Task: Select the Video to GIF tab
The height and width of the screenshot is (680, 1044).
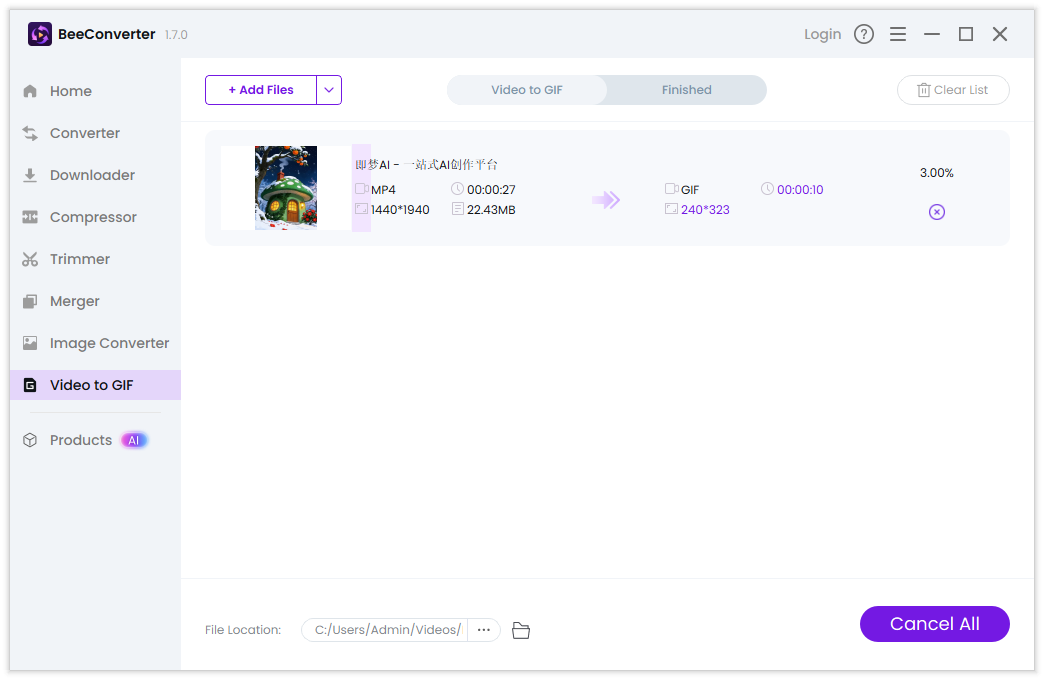Action: pyautogui.click(x=527, y=89)
